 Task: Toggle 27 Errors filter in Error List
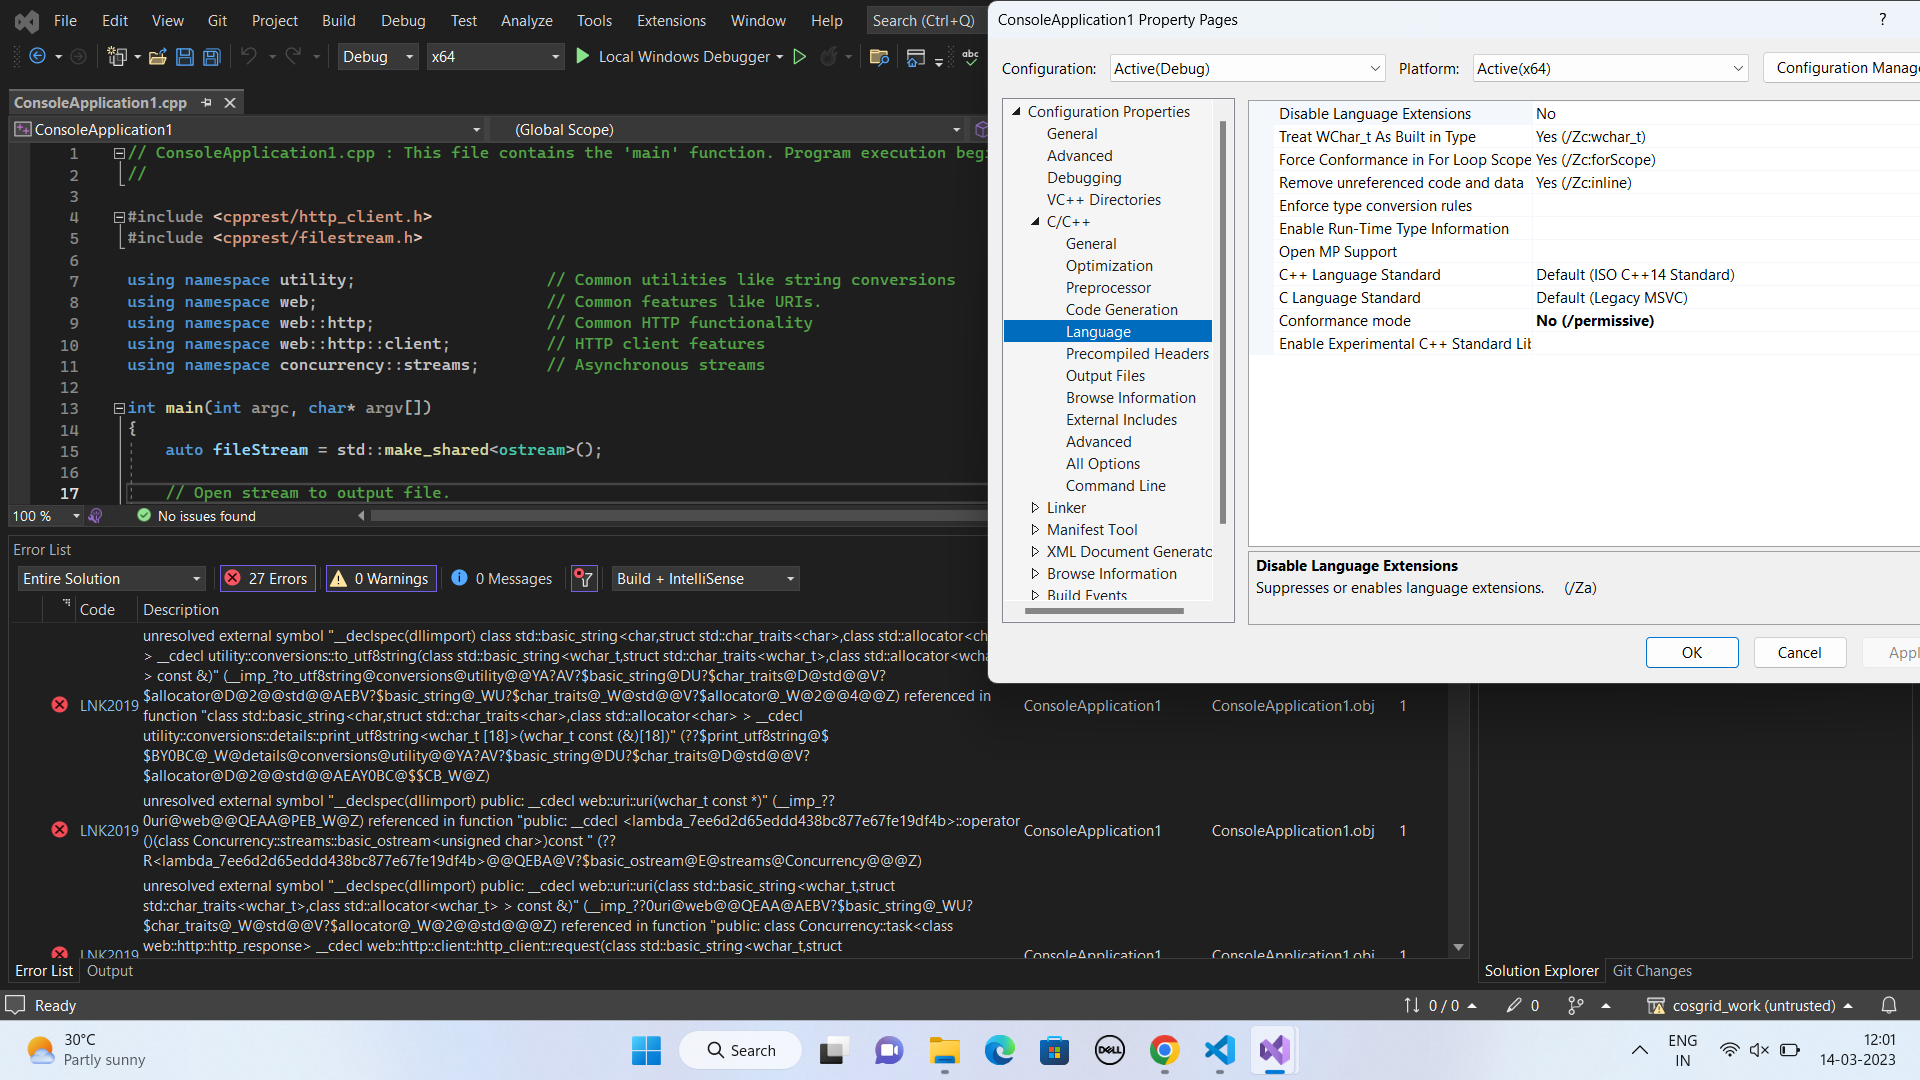click(x=264, y=578)
